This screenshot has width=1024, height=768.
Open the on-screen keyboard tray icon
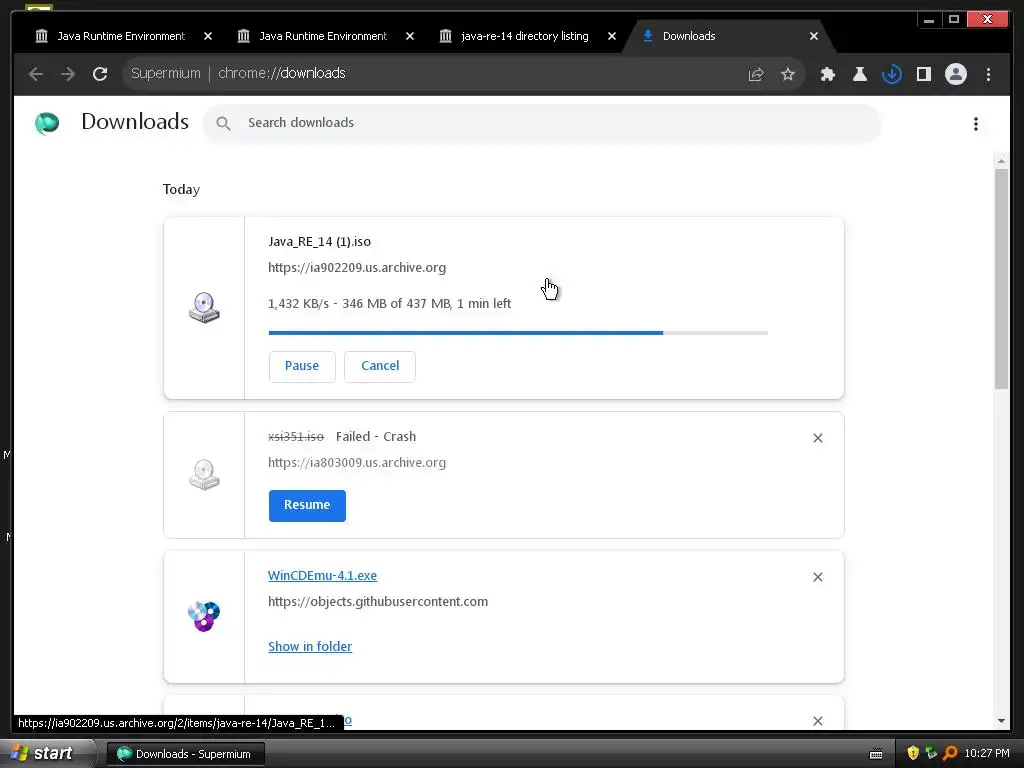click(x=876, y=754)
